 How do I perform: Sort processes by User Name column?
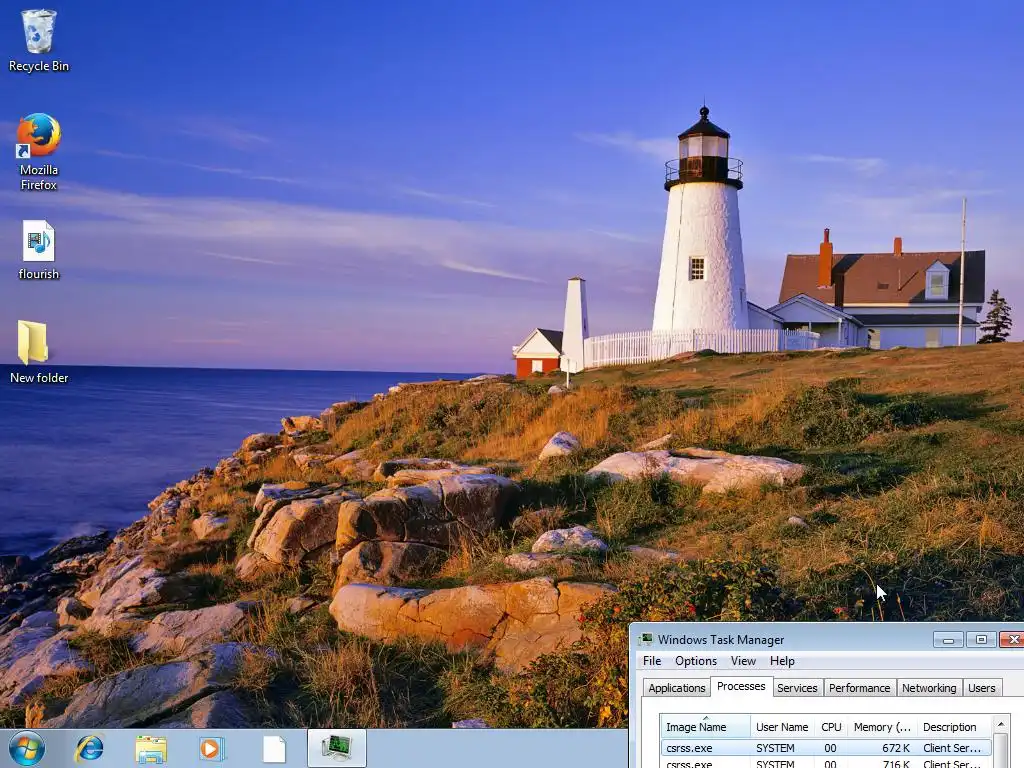[782, 727]
